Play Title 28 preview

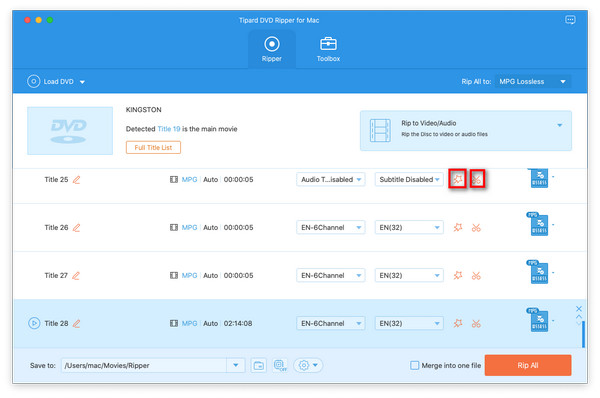coord(34,323)
